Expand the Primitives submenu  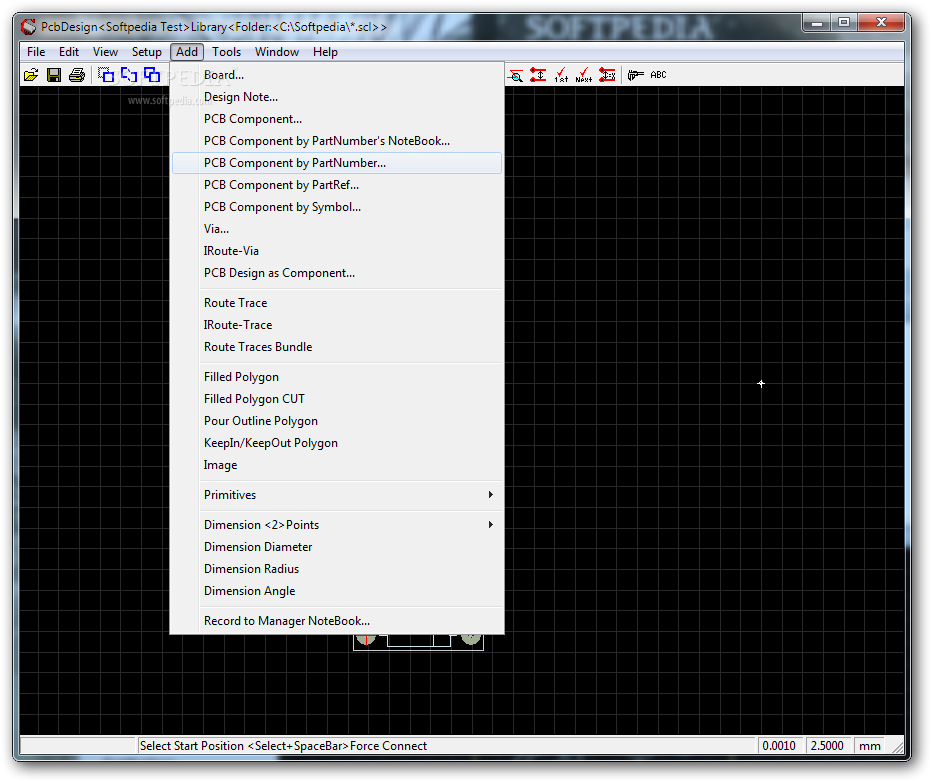coord(337,495)
